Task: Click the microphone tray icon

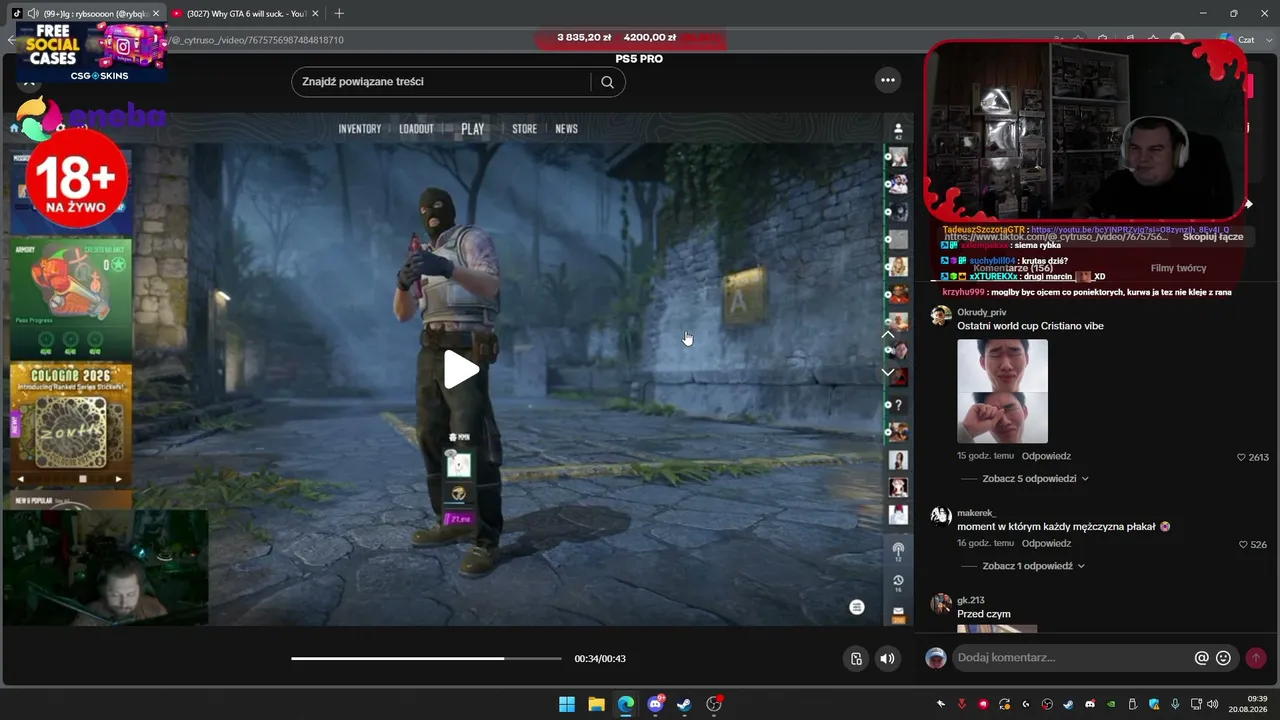Action: [1175, 704]
